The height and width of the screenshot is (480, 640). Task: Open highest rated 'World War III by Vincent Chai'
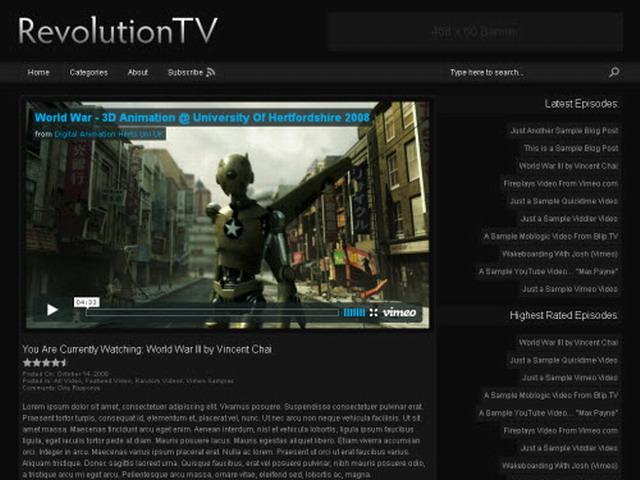pos(568,342)
